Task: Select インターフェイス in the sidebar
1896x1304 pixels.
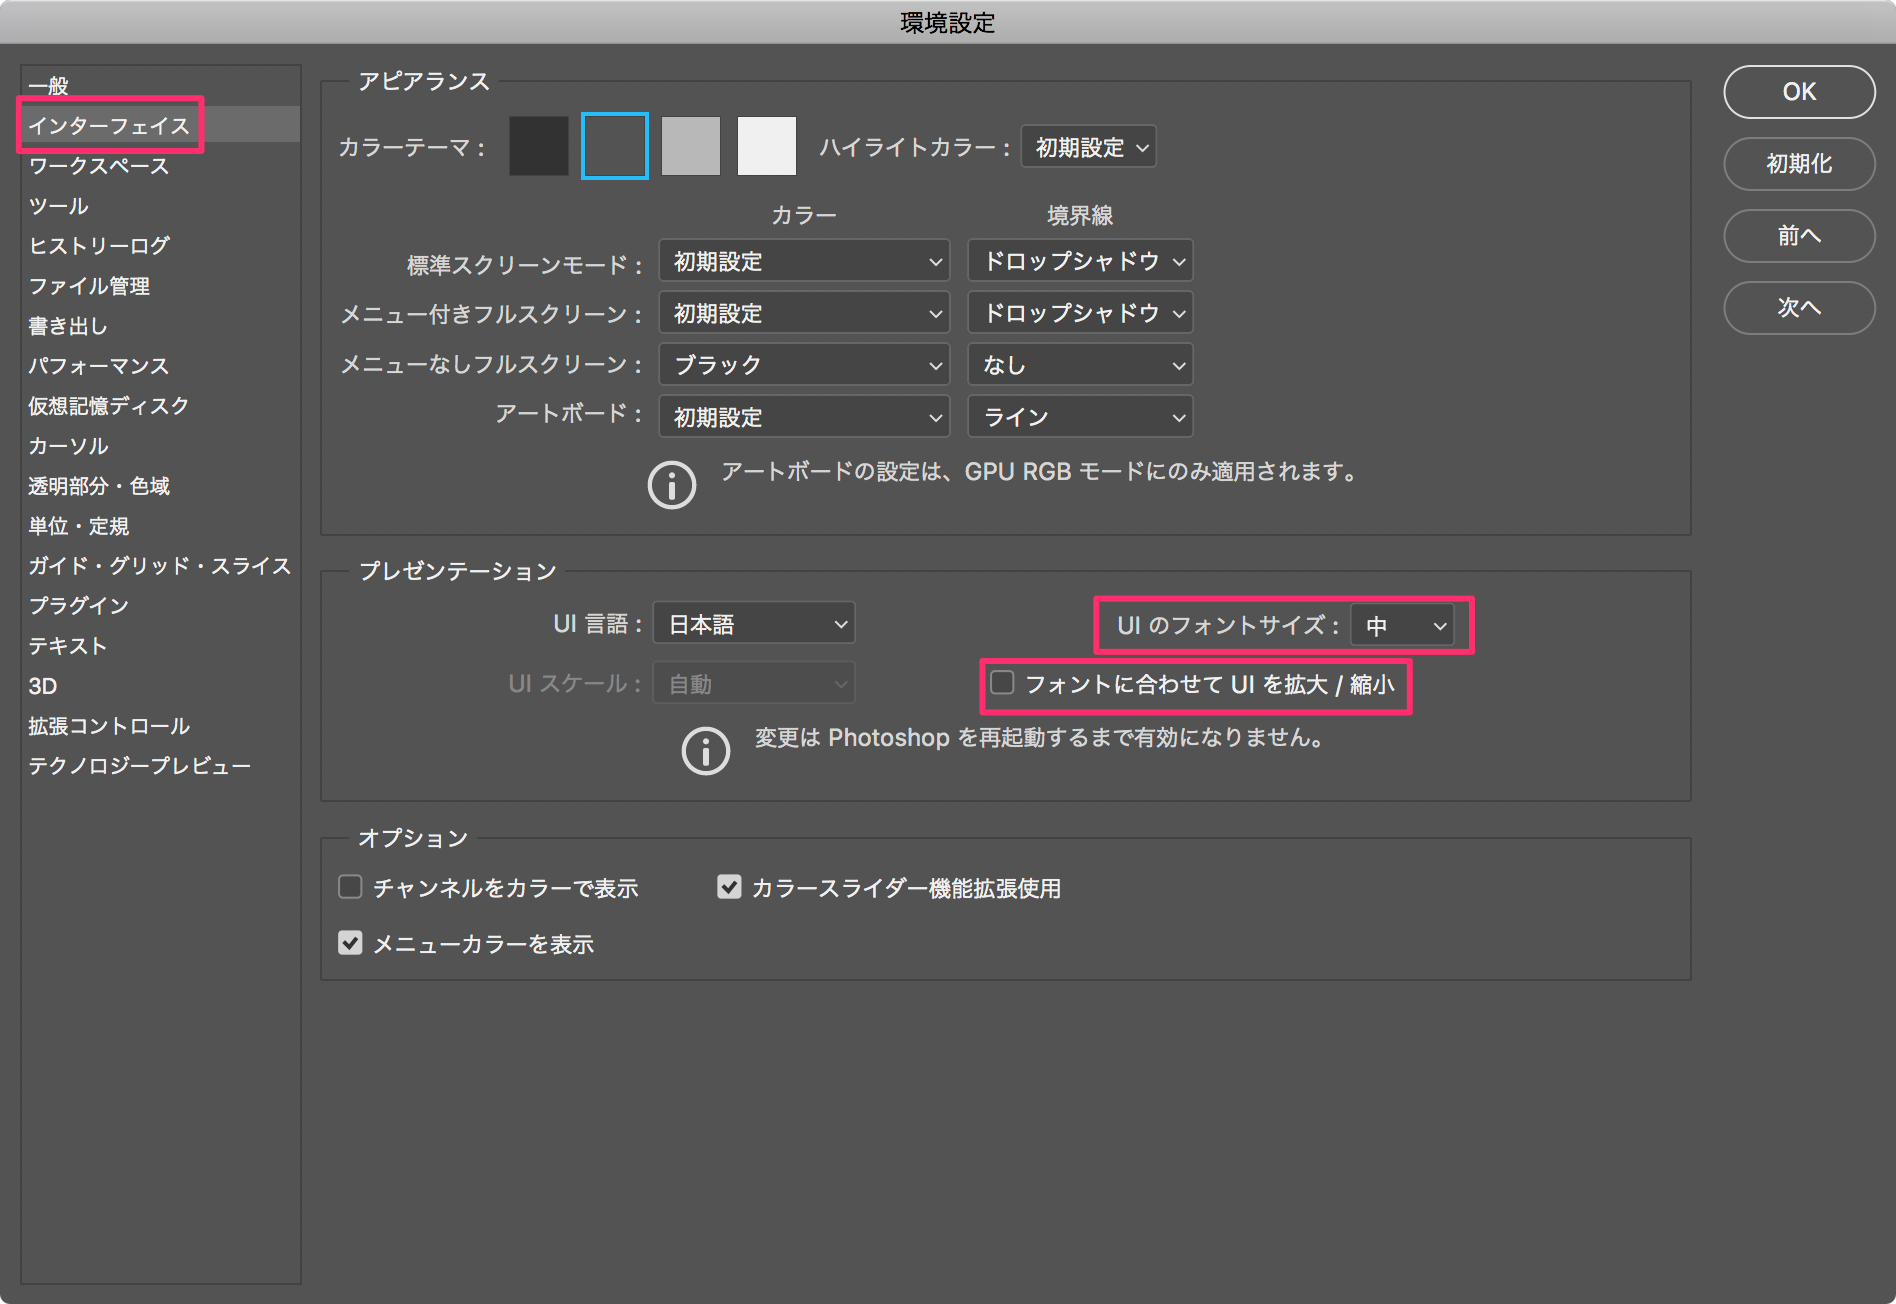Action: (x=160, y=125)
